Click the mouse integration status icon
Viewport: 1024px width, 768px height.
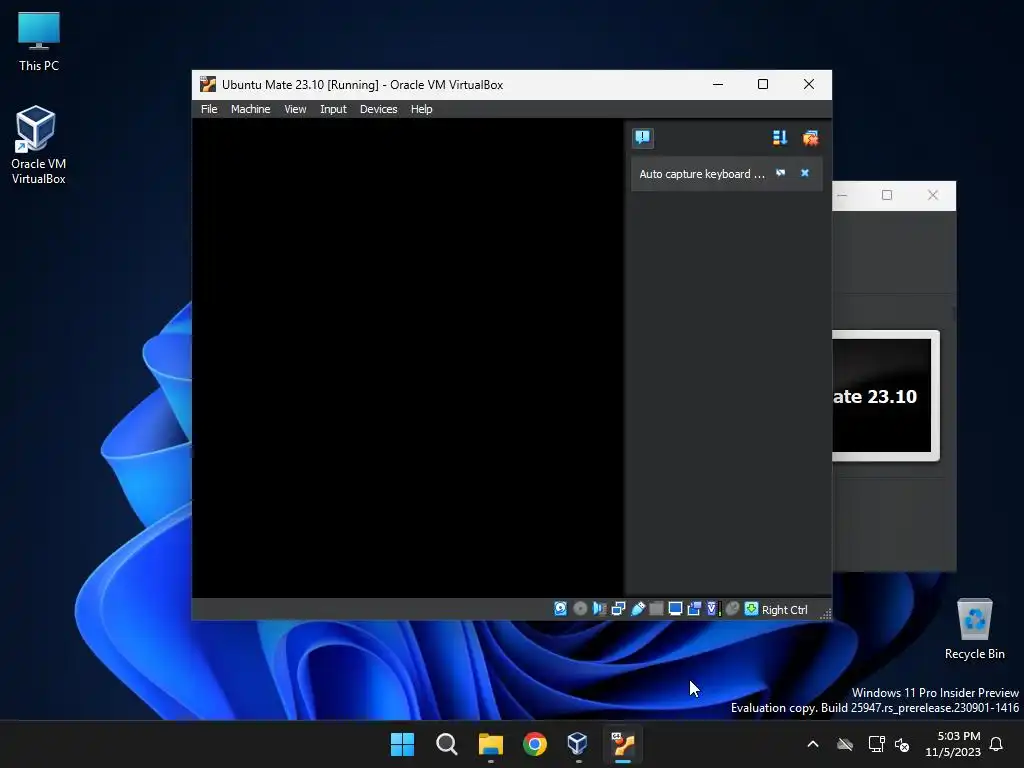click(x=732, y=609)
